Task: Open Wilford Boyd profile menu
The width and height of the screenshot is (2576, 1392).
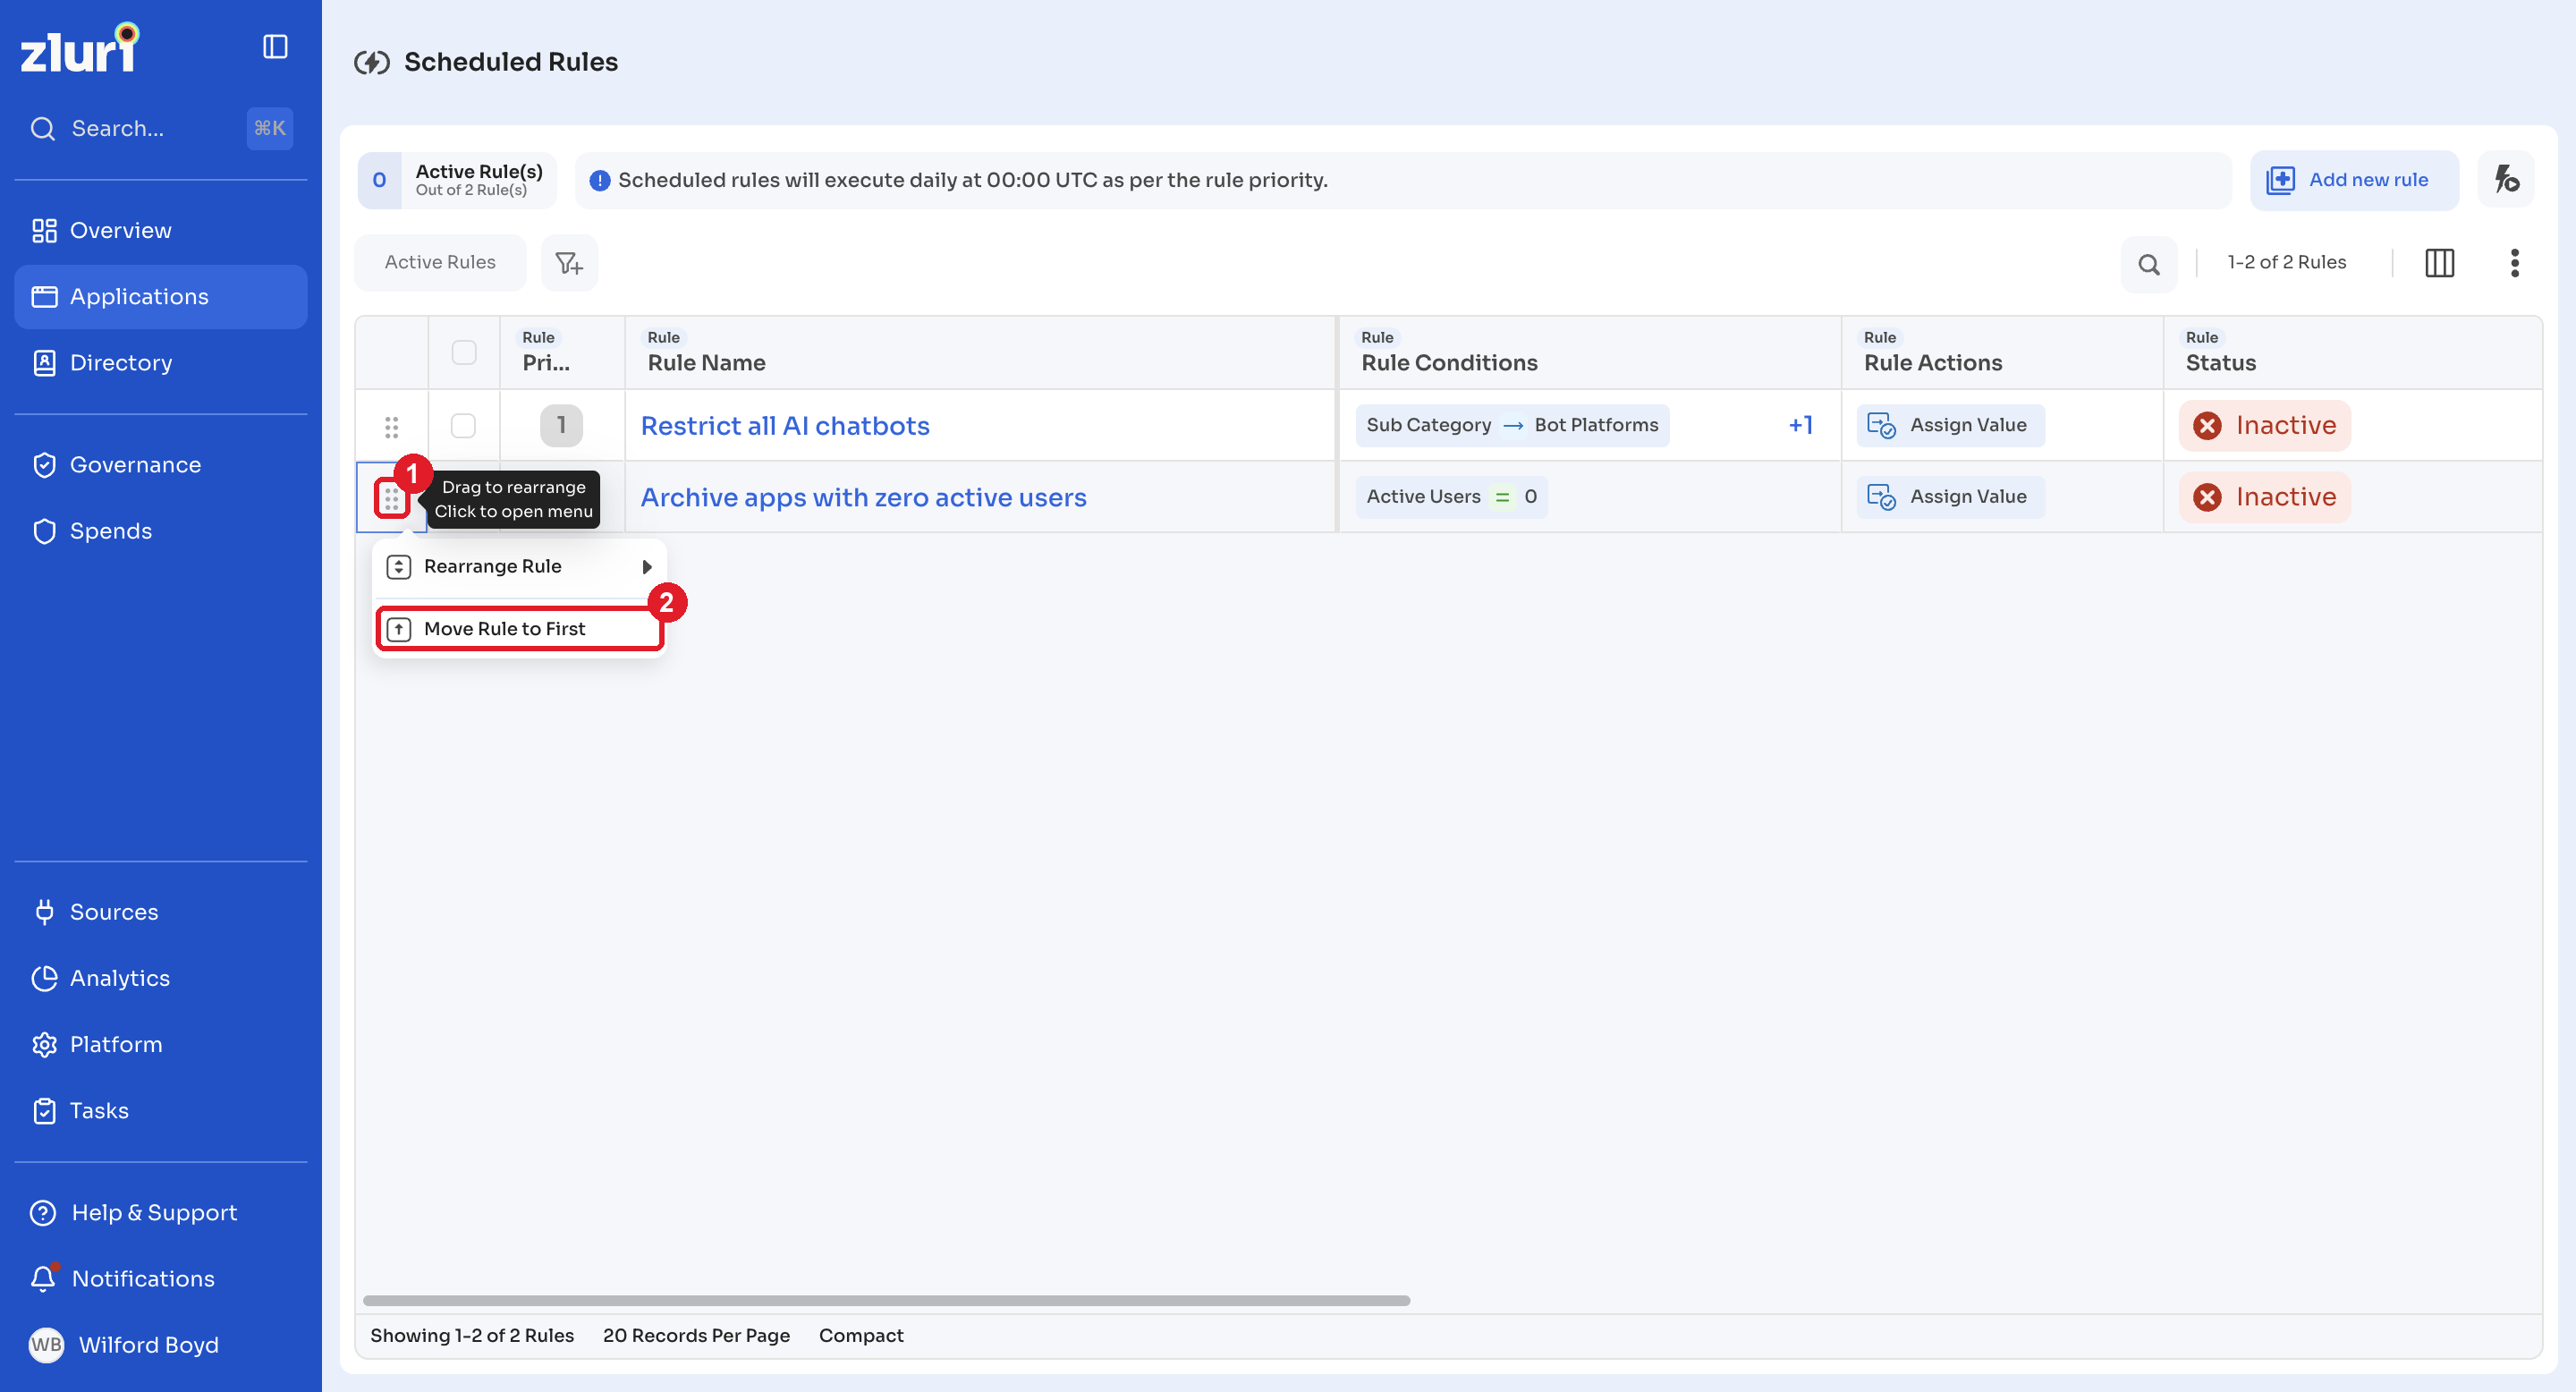Action: pyautogui.click(x=125, y=1345)
